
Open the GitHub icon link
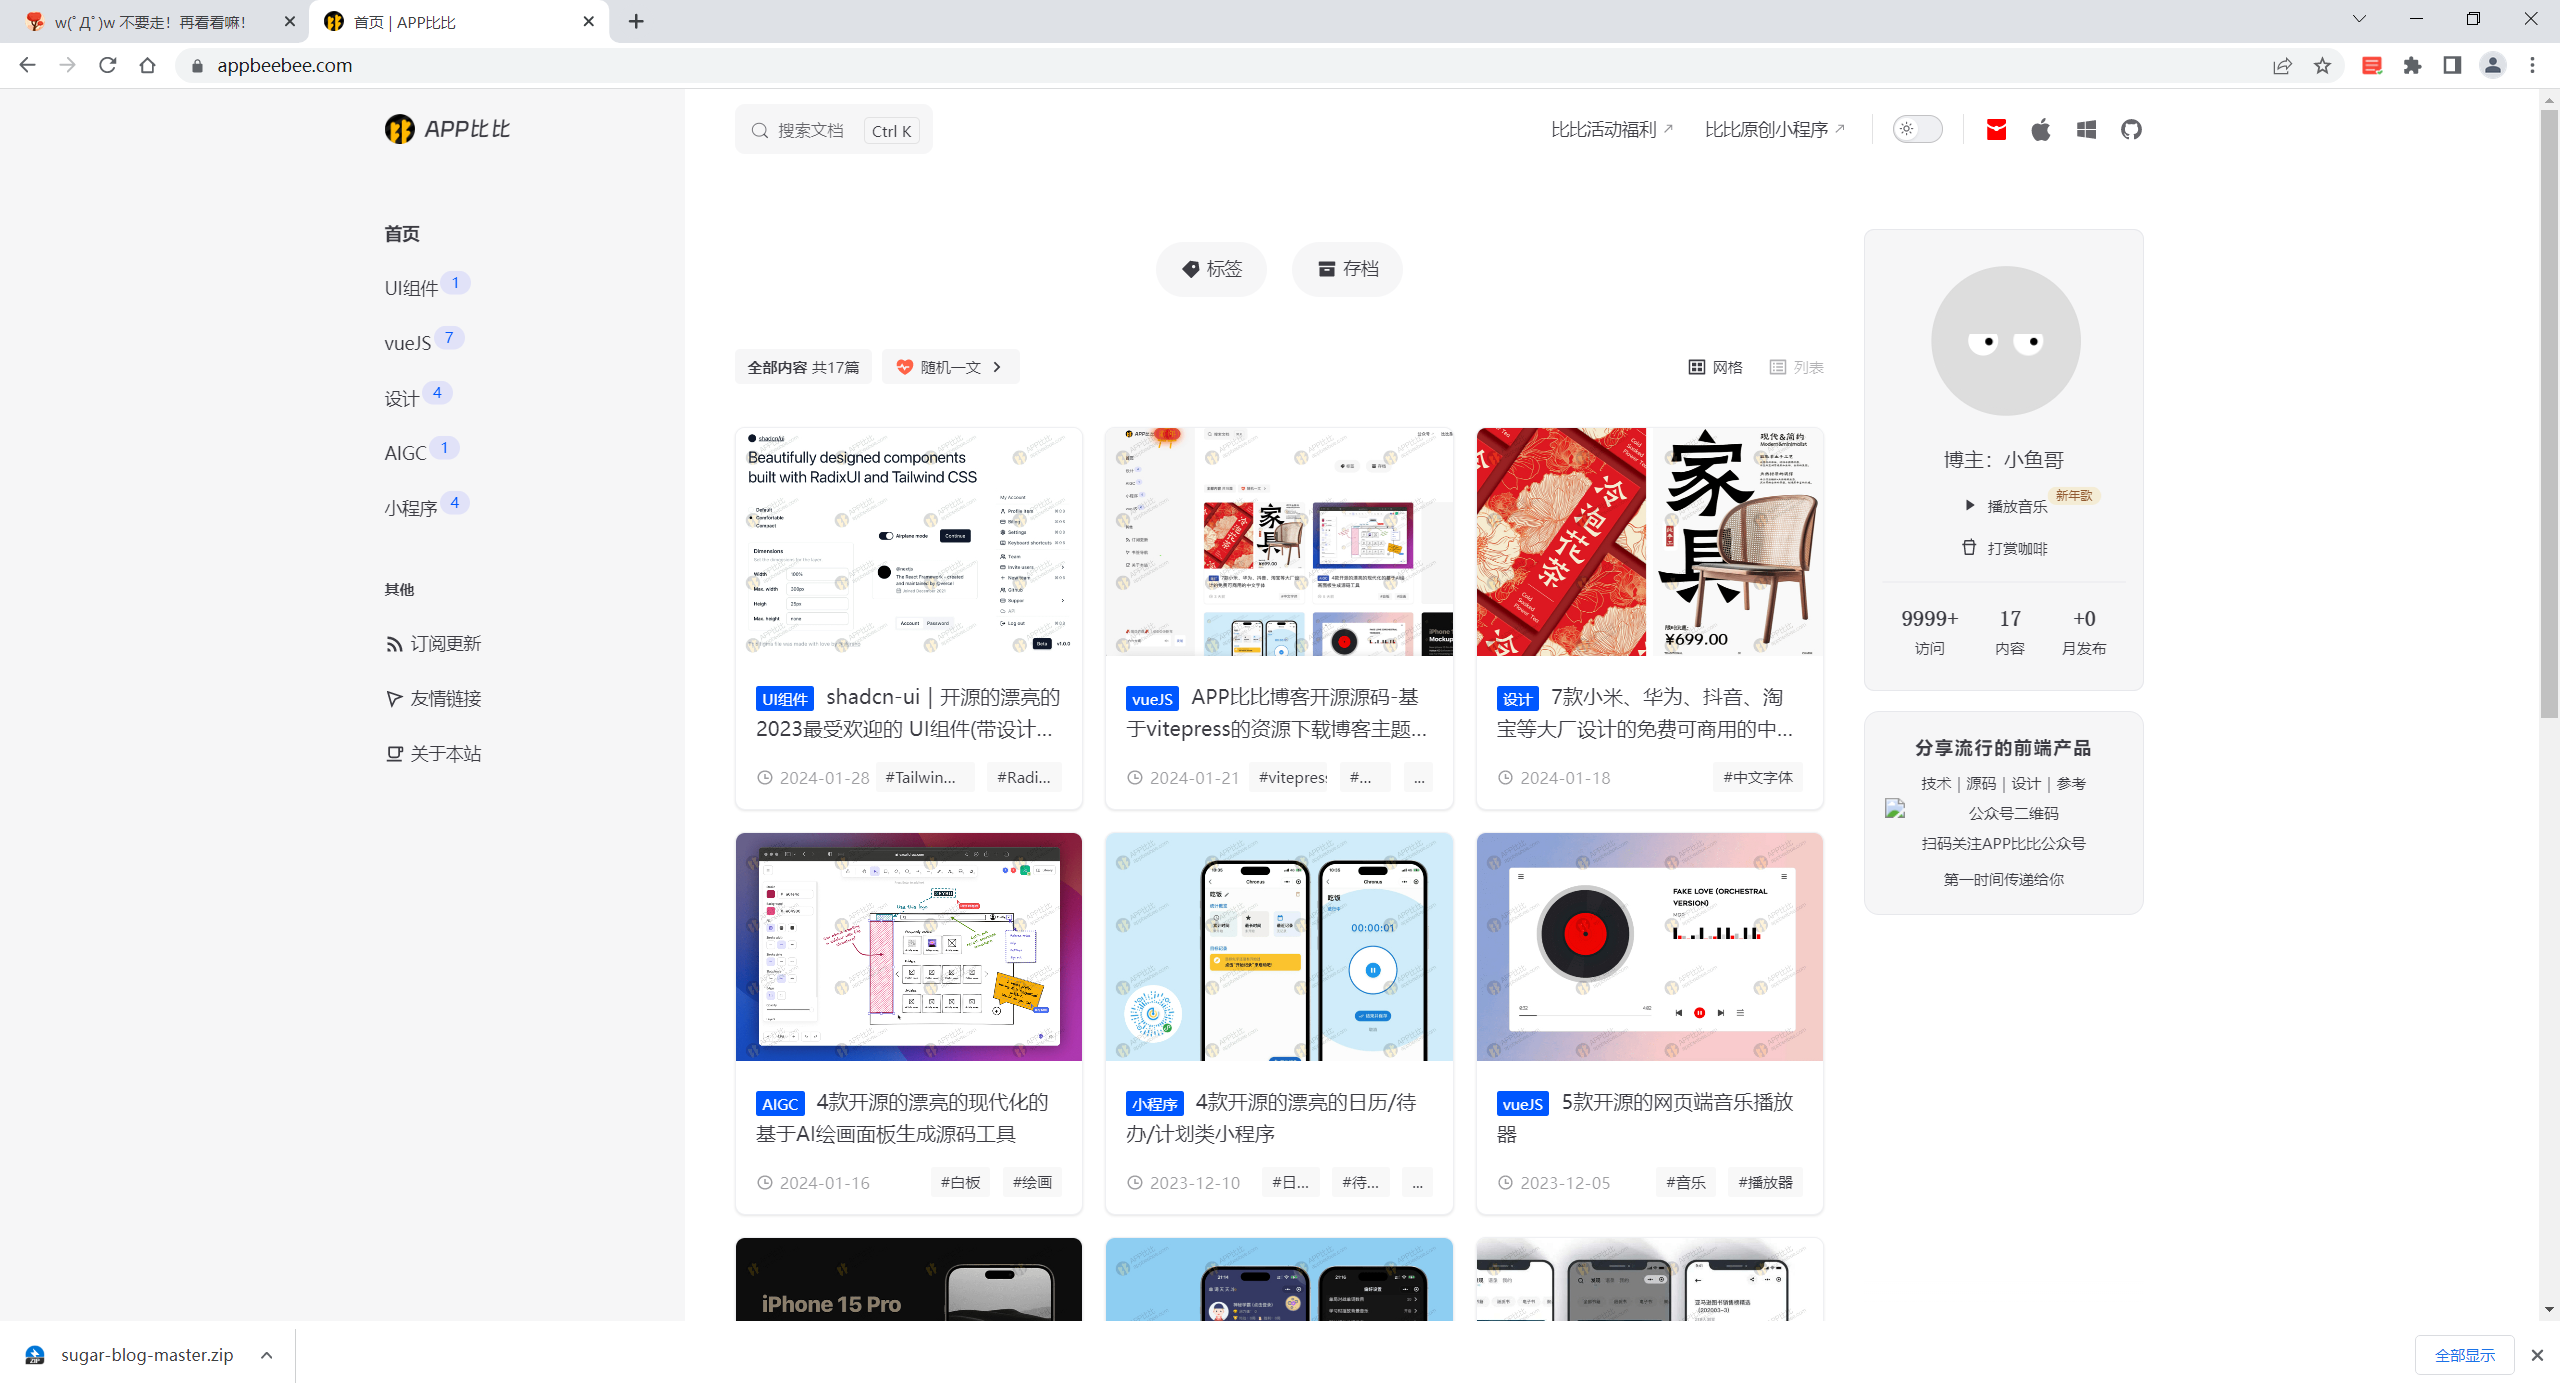(2131, 129)
